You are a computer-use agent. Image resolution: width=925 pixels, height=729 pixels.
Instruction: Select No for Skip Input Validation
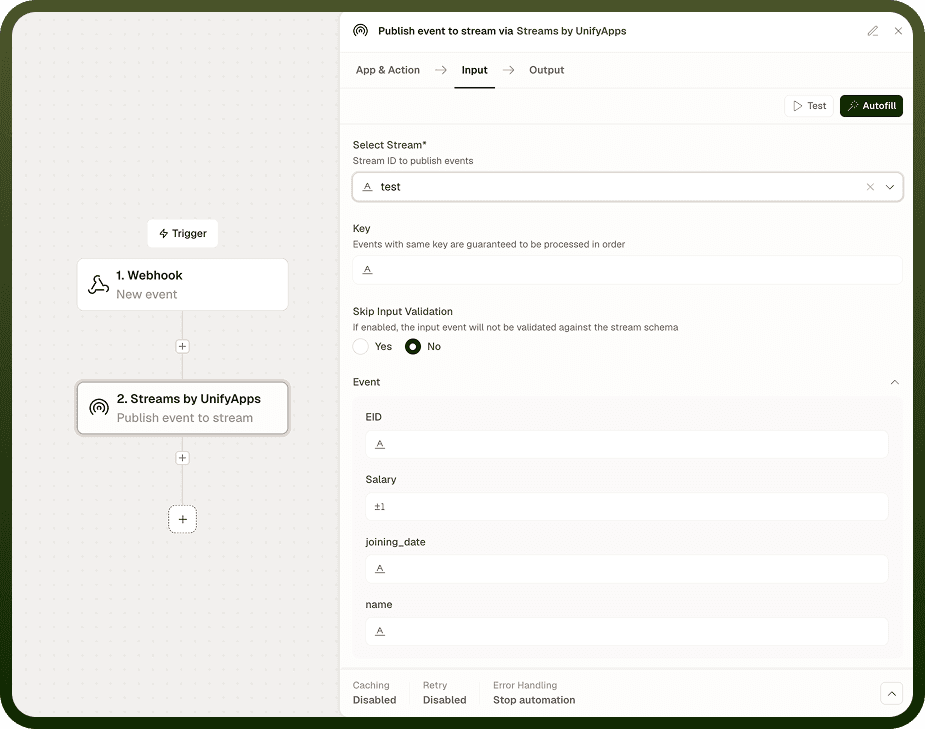[413, 346]
